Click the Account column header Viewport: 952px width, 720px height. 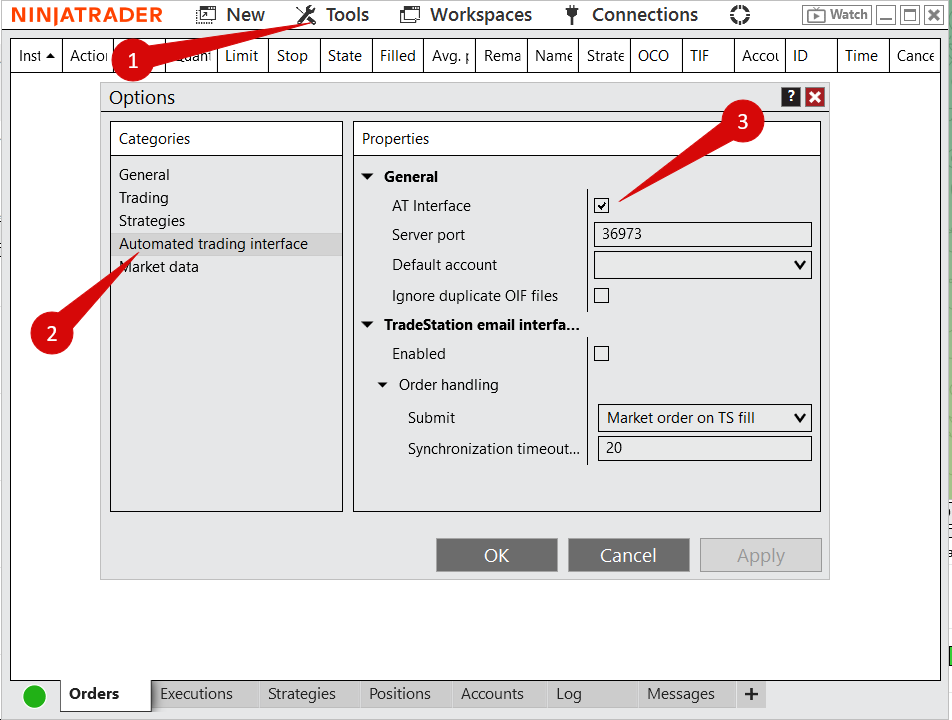[760, 56]
